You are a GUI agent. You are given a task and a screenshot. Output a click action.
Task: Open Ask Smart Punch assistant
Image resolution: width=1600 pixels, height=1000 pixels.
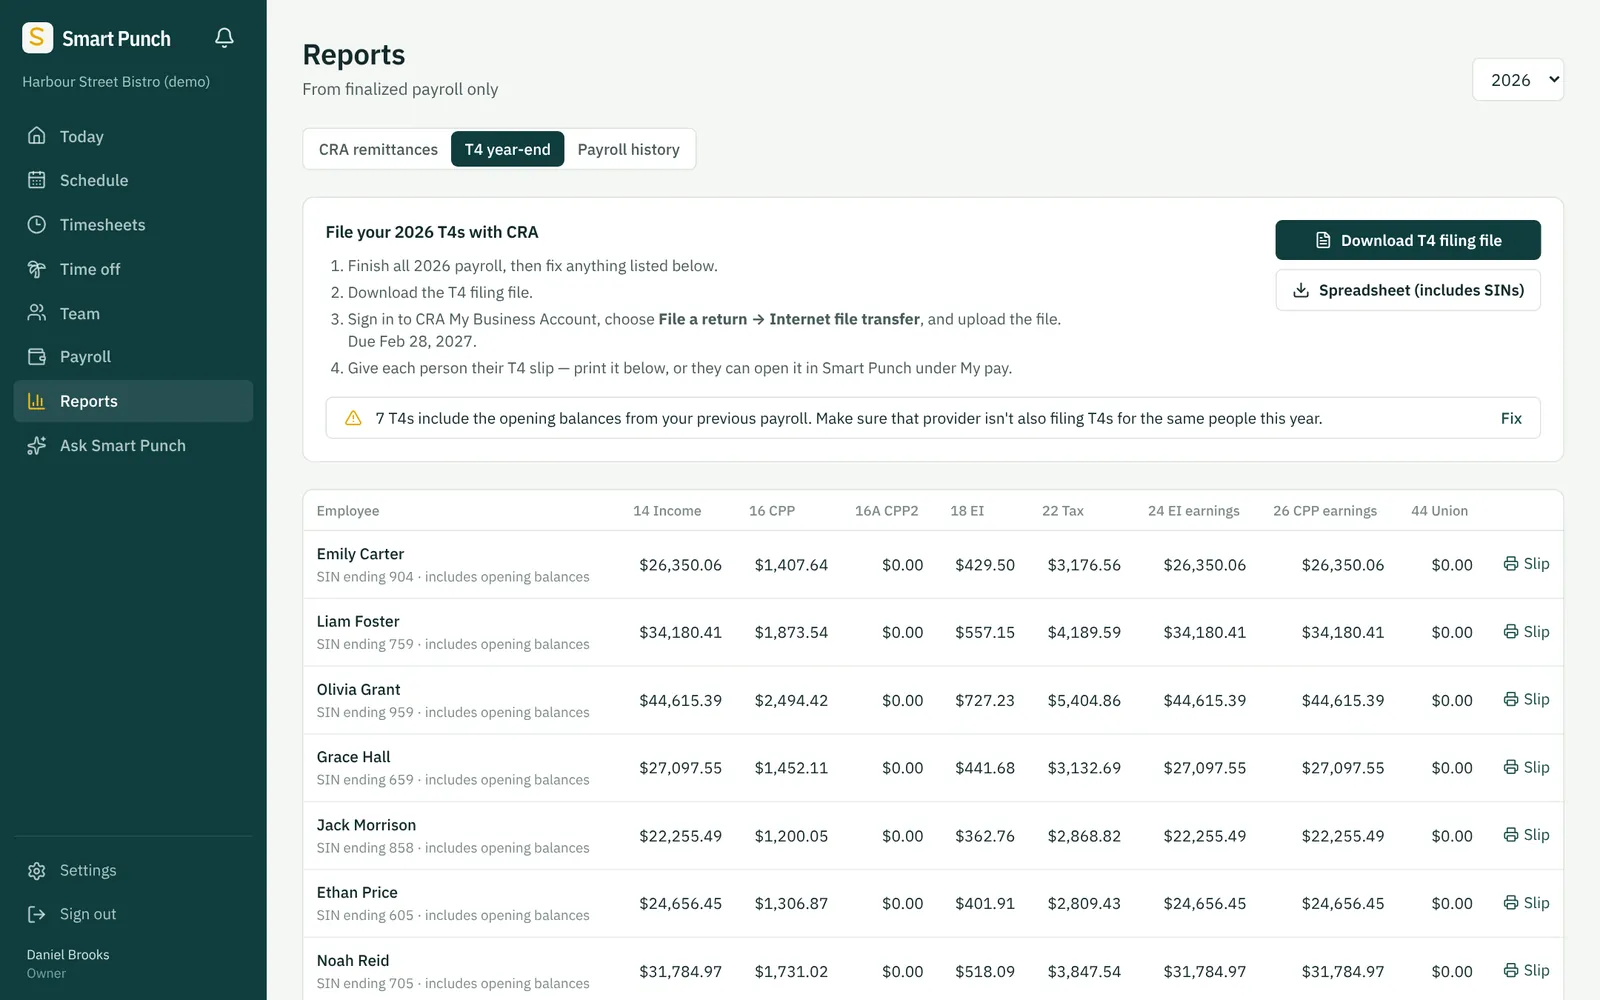point(133,446)
